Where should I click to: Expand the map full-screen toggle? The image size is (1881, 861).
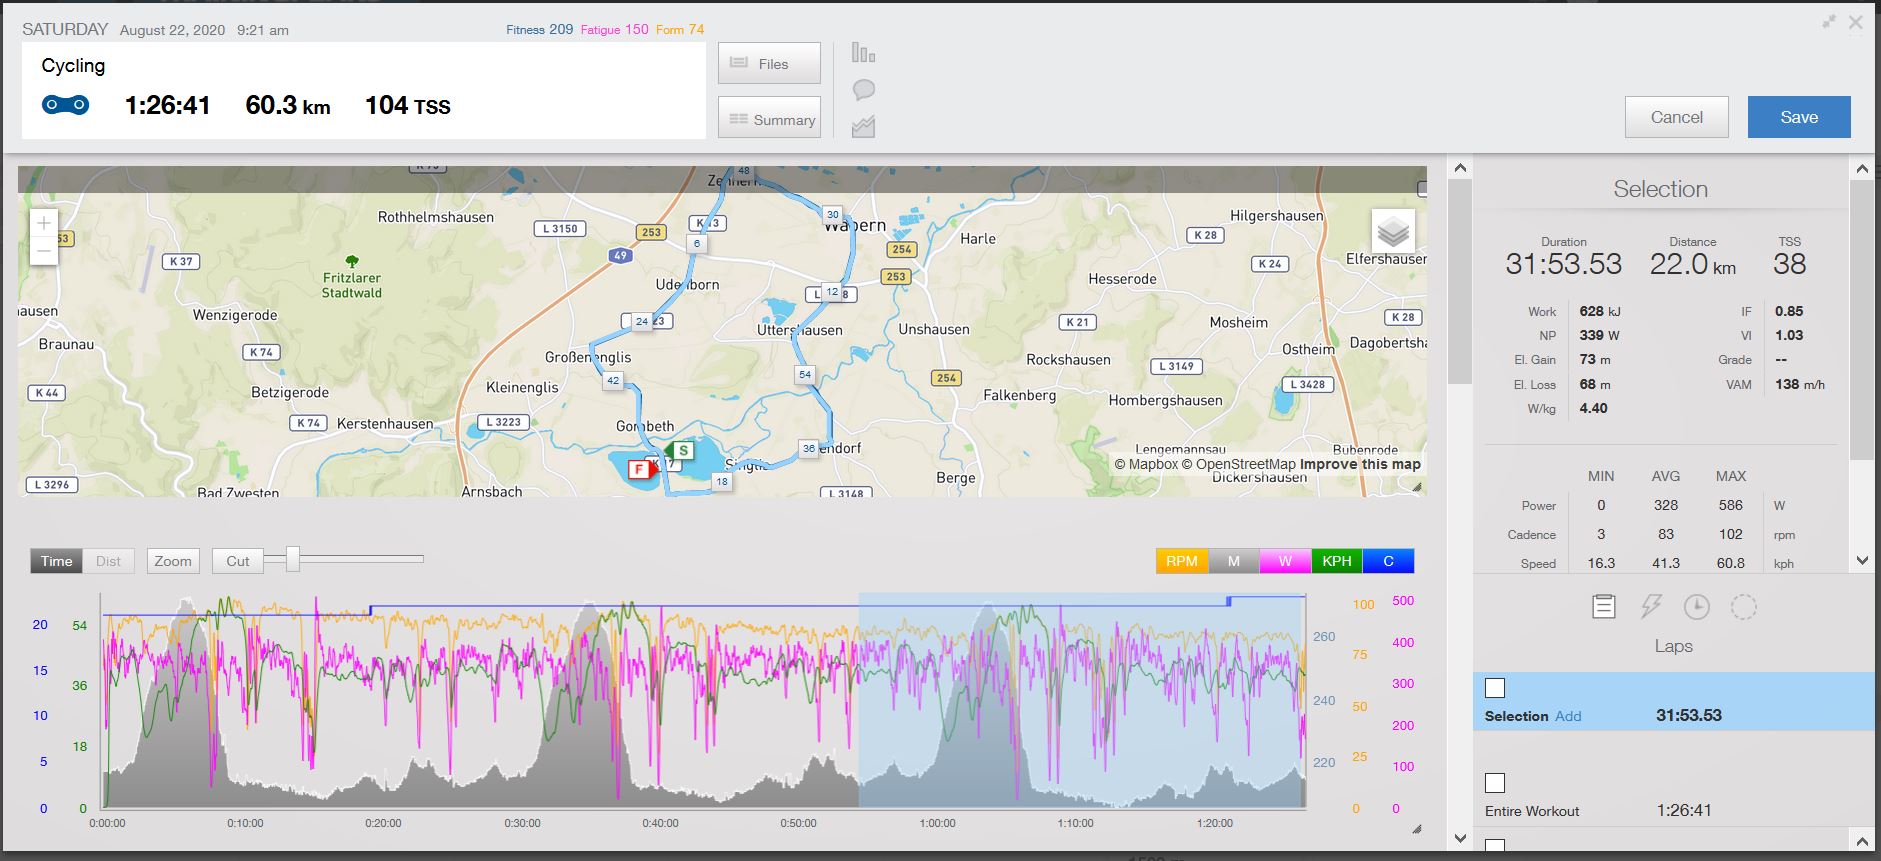(1422, 188)
